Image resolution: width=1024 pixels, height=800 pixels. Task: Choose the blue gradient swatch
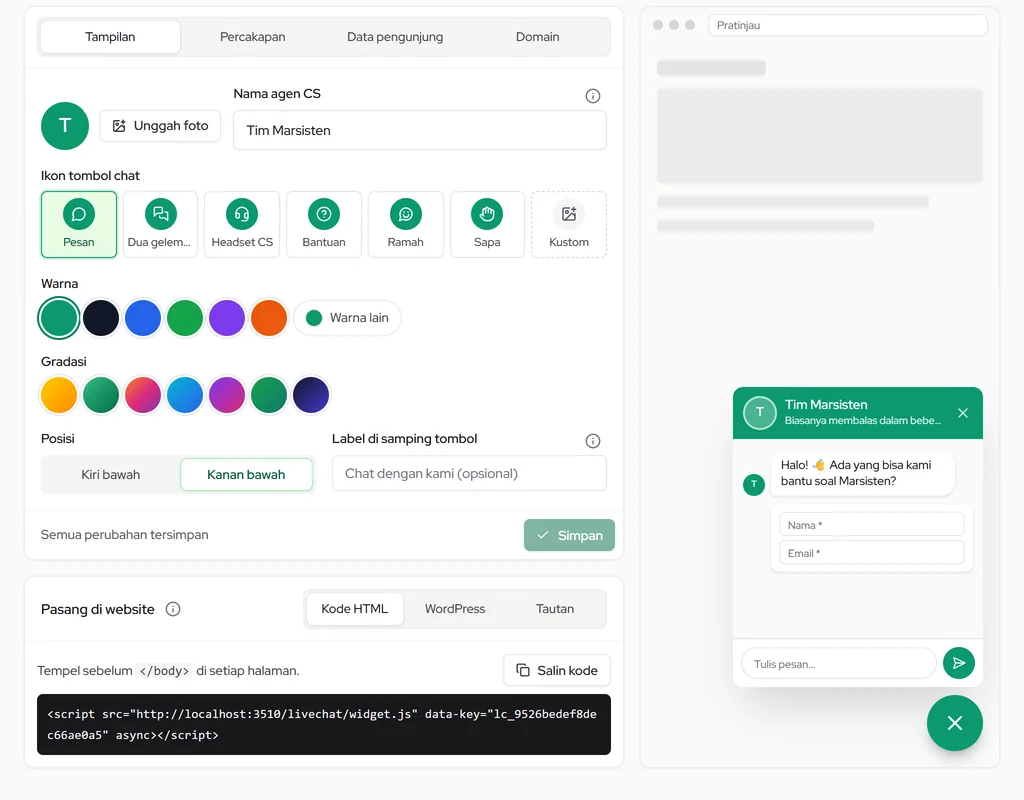(x=185, y=395)
